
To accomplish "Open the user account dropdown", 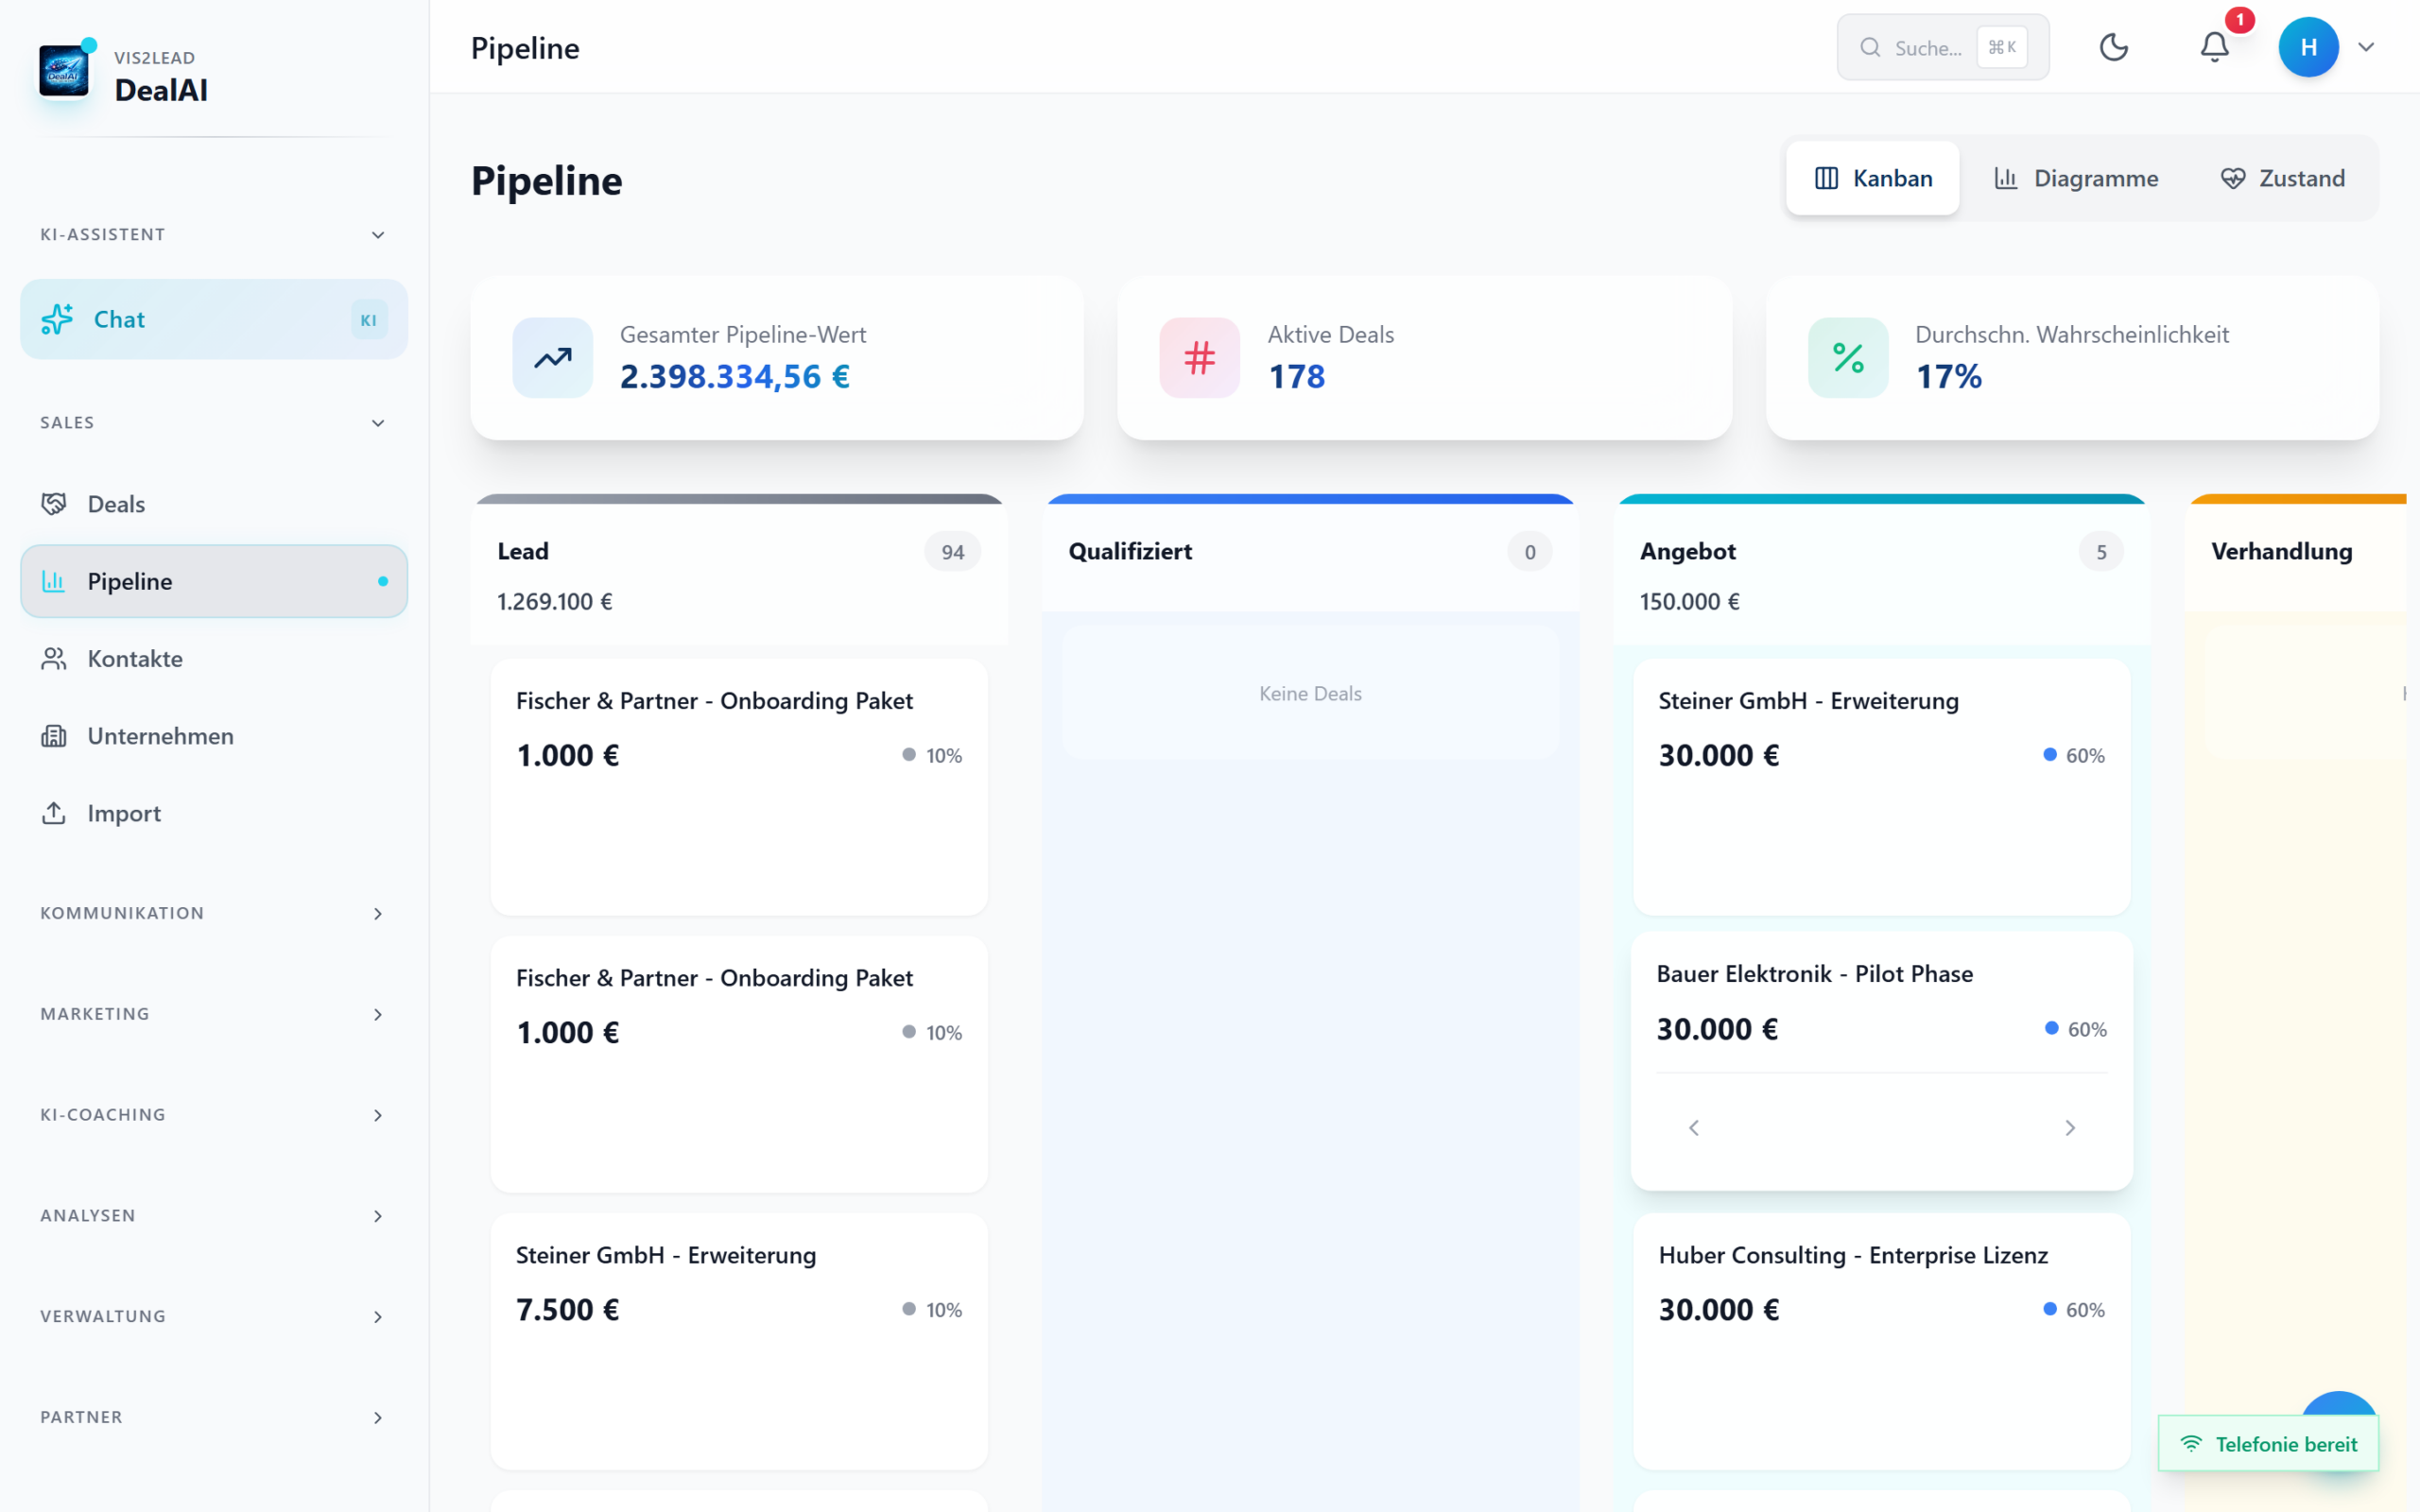I will 2330,47.
